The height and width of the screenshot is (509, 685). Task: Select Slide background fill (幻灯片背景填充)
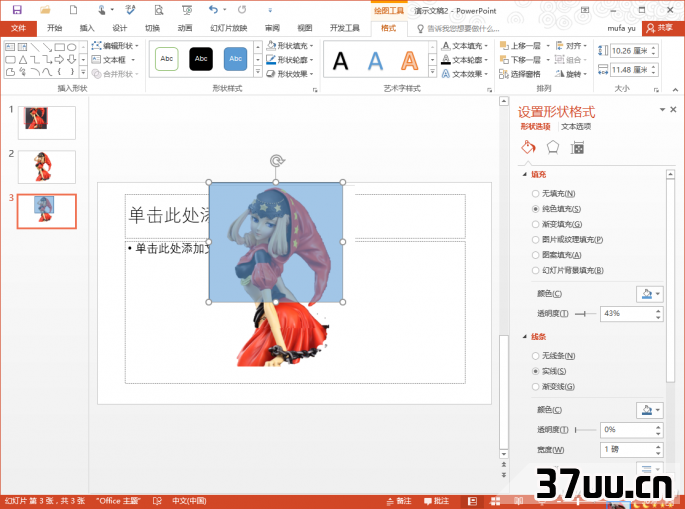(x=535, y=270)
